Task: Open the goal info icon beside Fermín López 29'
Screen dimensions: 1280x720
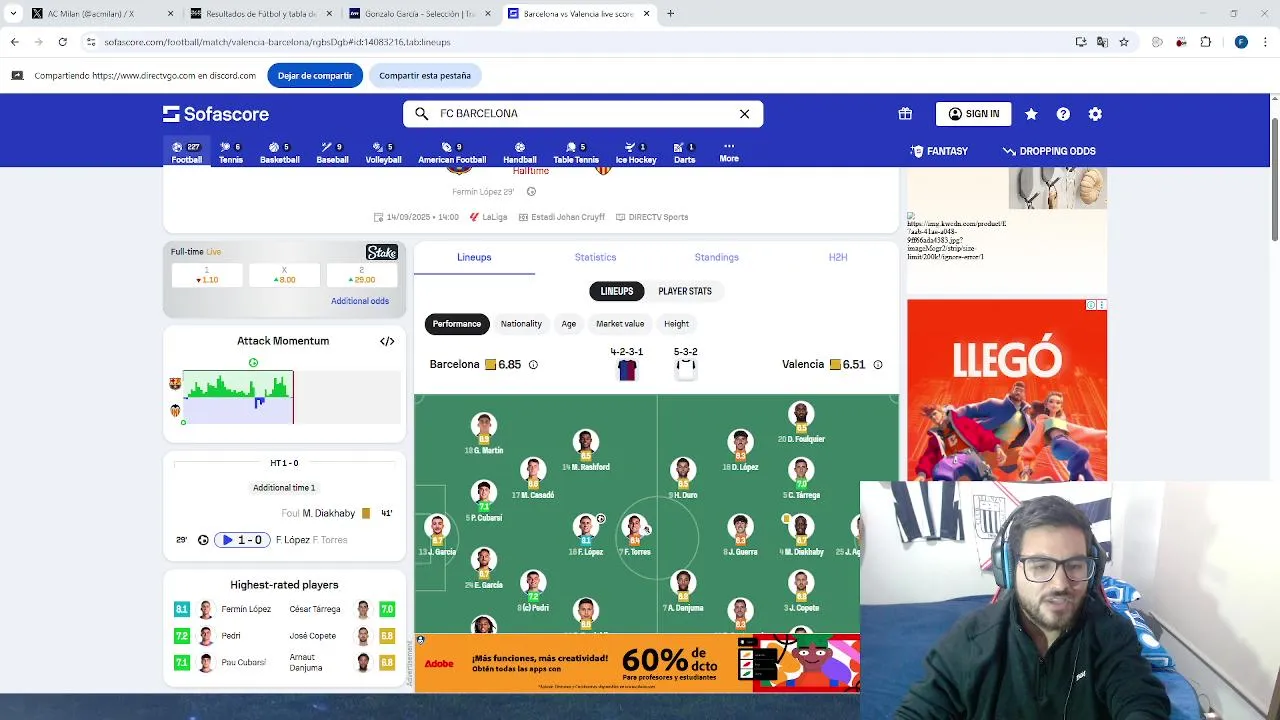Action: (531, 192)
